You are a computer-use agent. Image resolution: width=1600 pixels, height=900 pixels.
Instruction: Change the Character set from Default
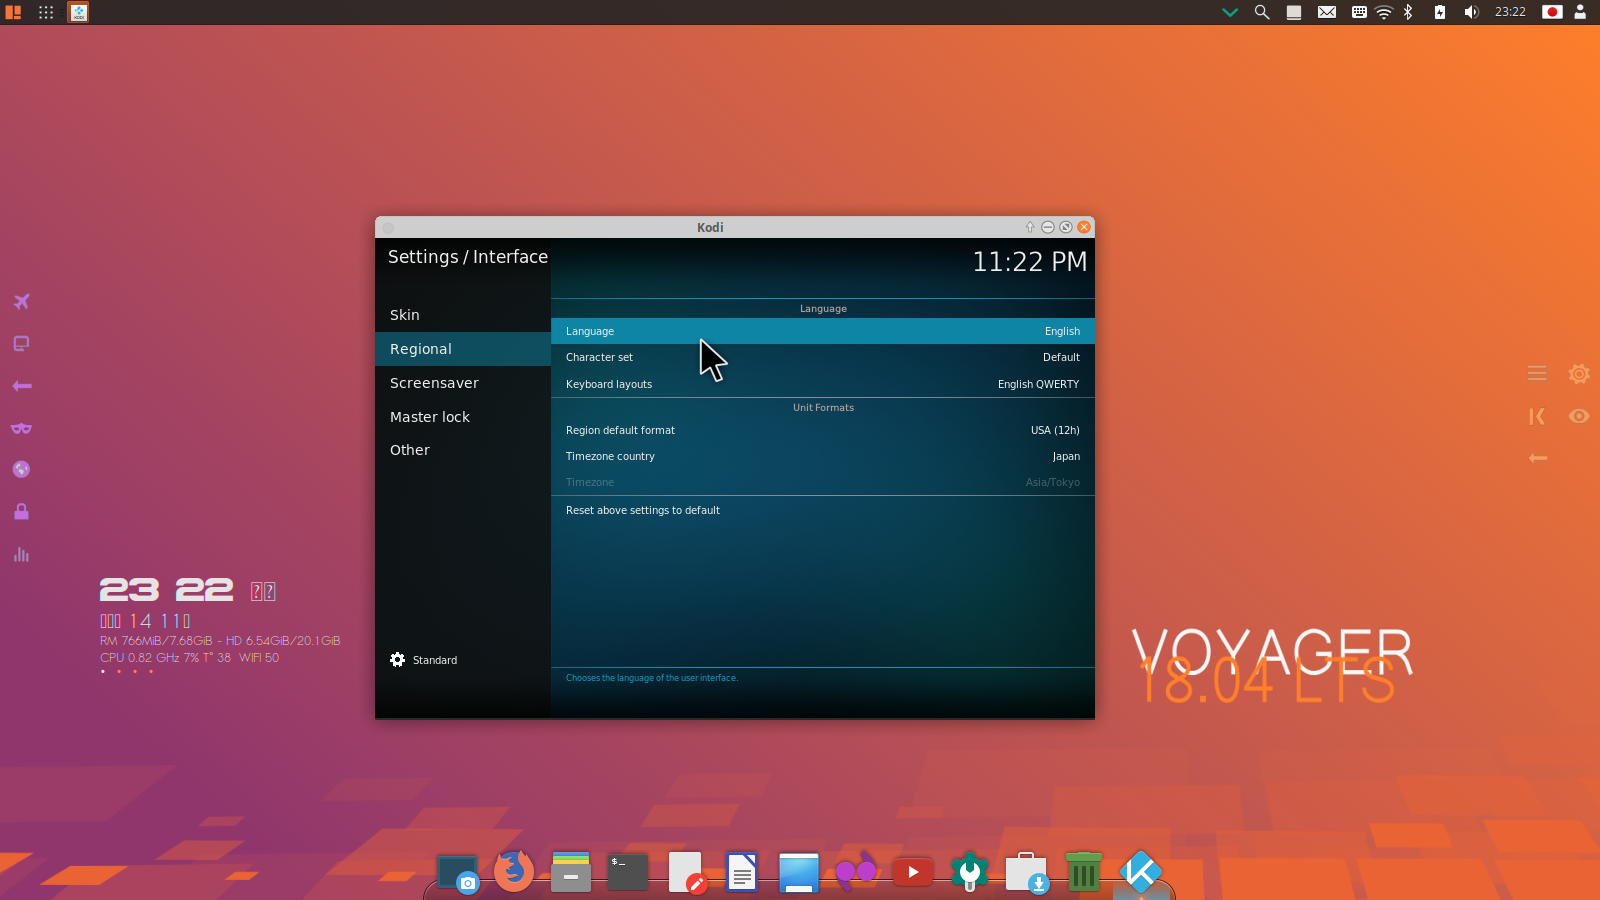[x=823, y=357]
